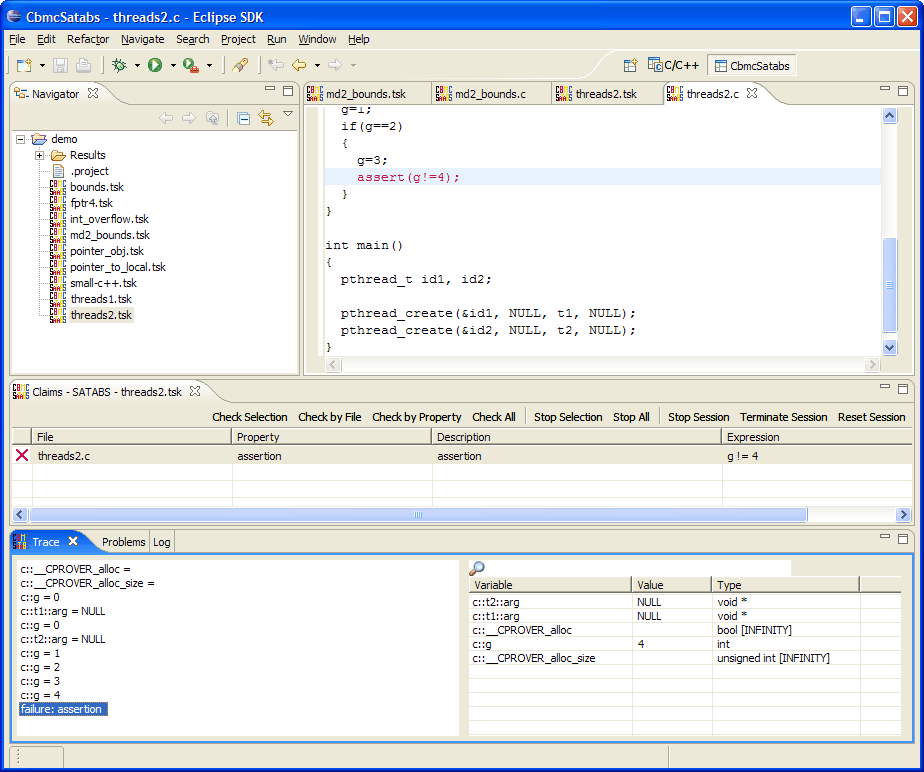Image resolution: width=924 pixels, height=772 pixels.
Task: Maximize the editor area
Action: [903, 90]
